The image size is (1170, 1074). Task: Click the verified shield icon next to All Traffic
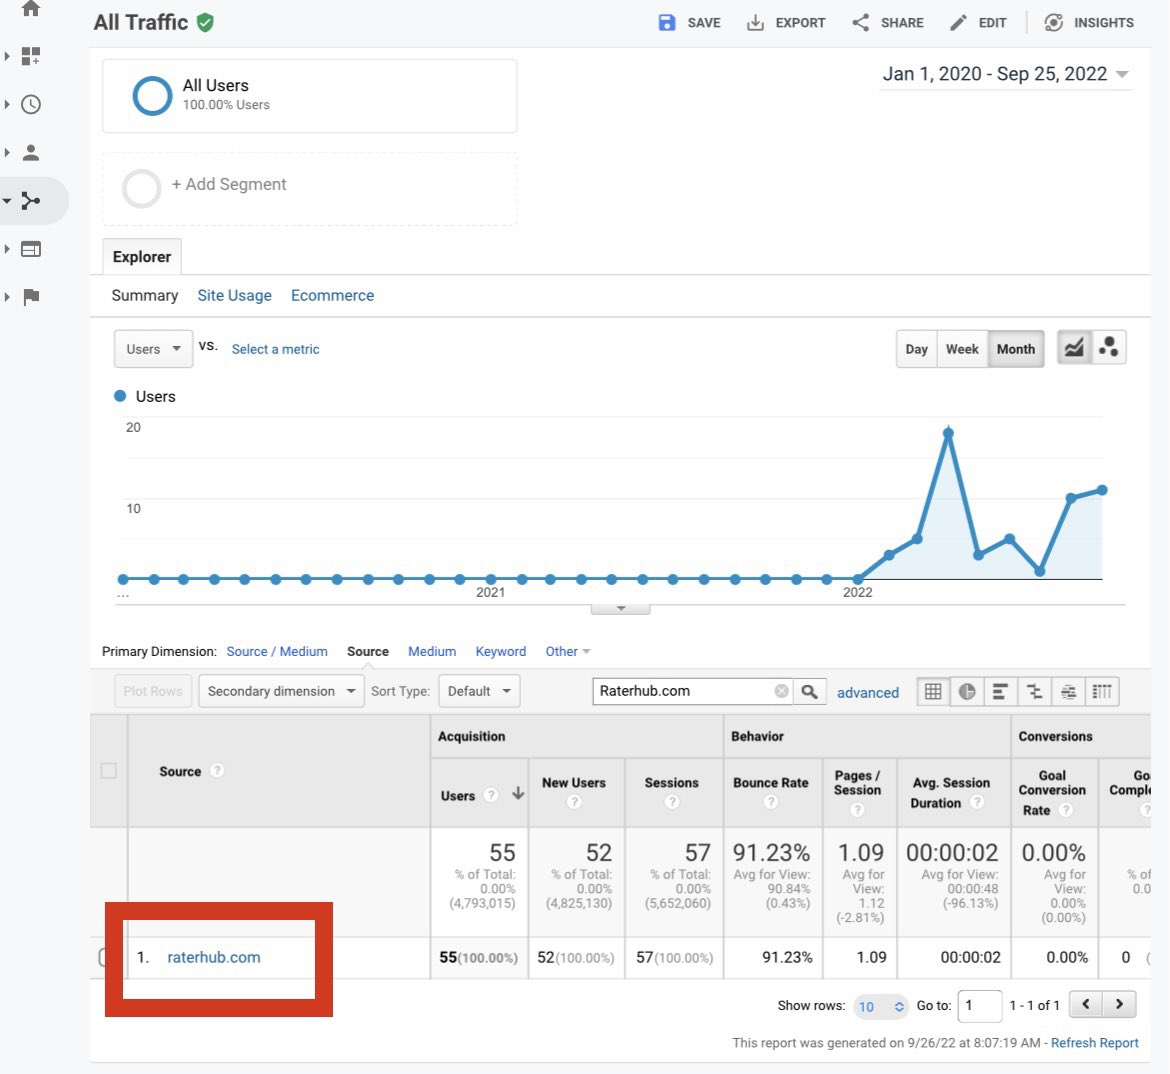point(205,22)
